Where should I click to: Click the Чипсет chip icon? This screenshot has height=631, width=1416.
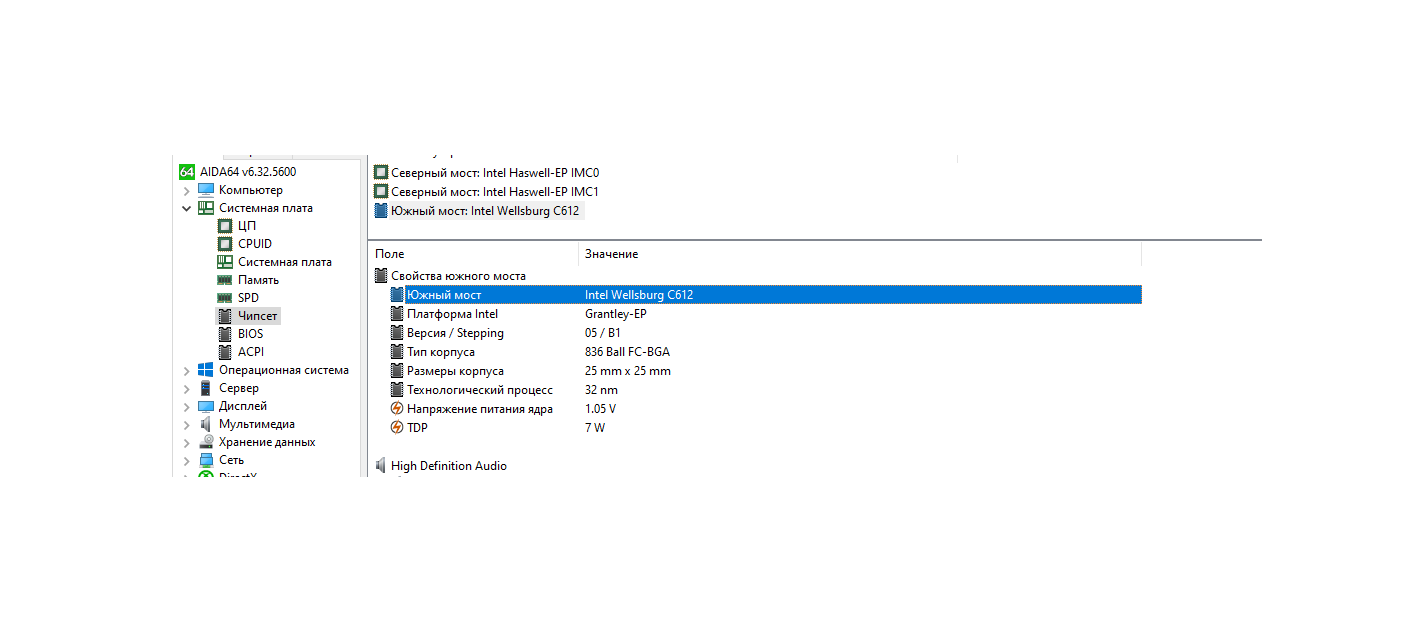[x=225, y=316]
